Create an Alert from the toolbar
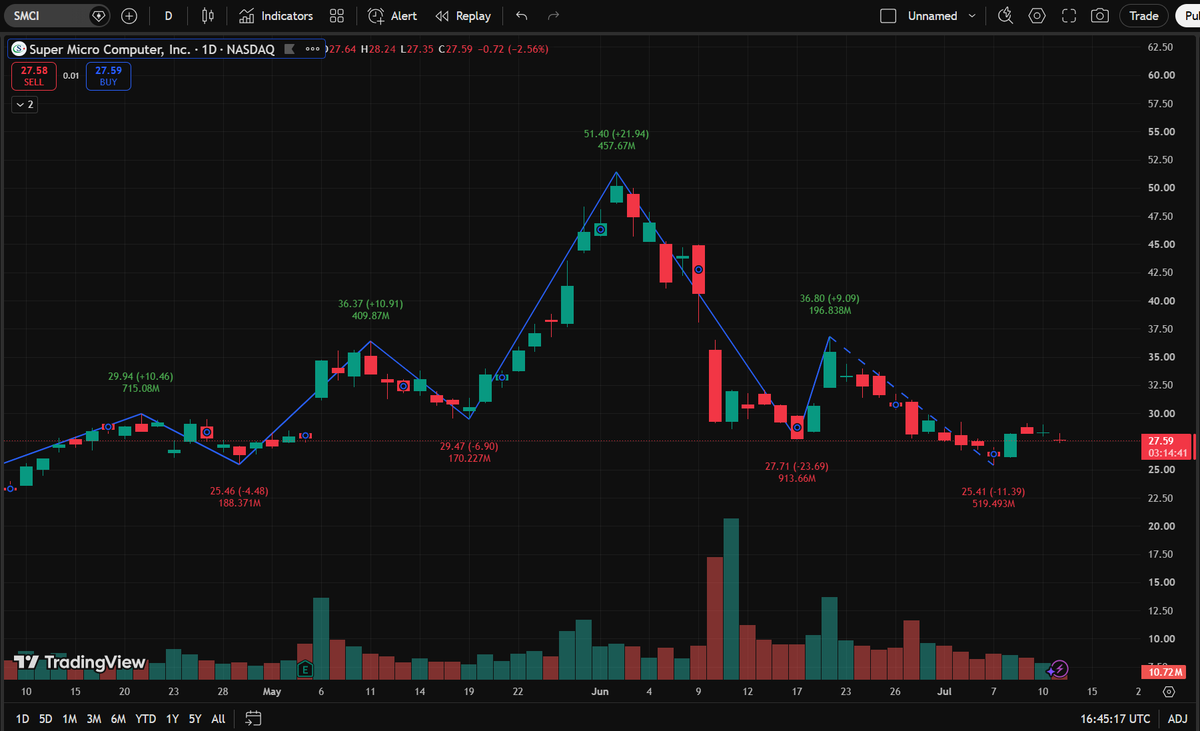The width and height of the screenshot is (1200, 731). [x=392, y=16]
